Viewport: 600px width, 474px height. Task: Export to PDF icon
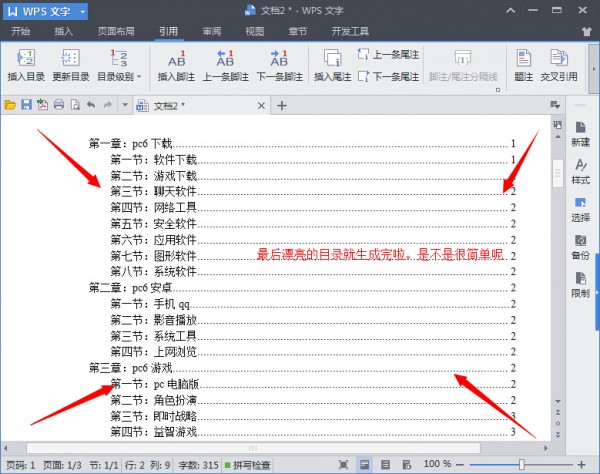pos(42,105)
